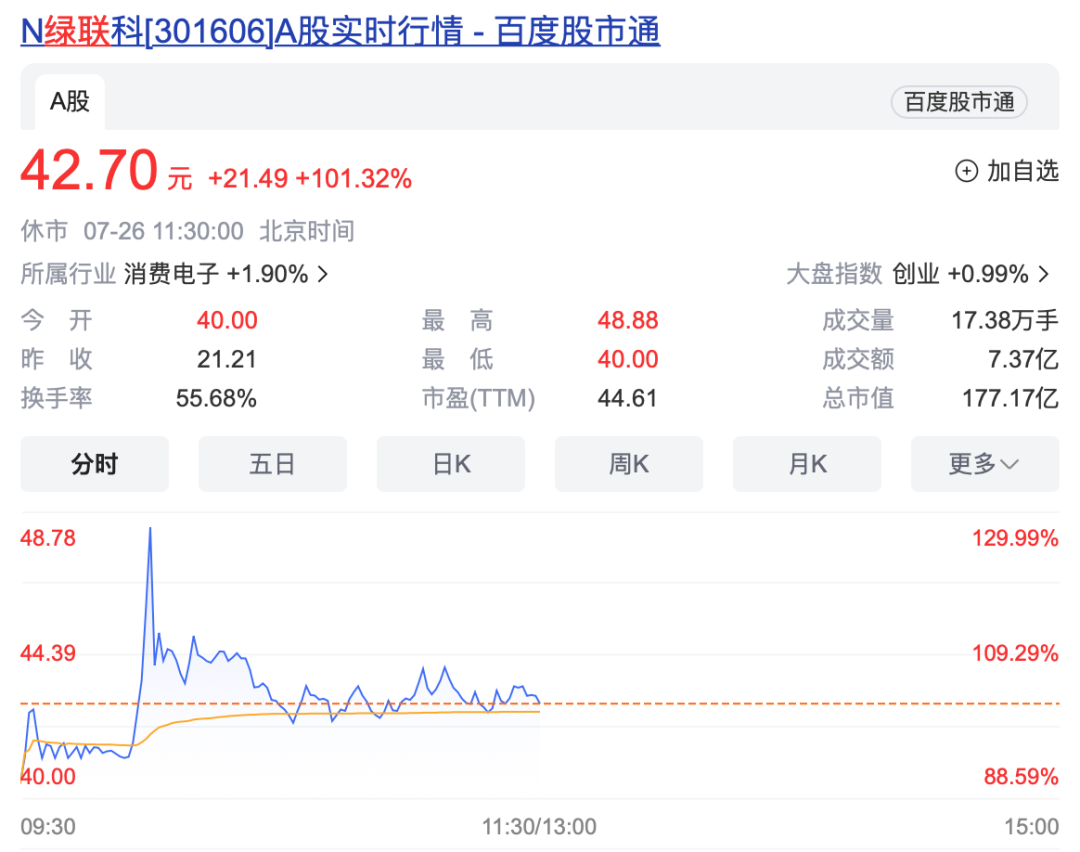This screenshot has height=852, width=1080.
Task: Click the peak of the blue price line
Action: click(150, 529)
